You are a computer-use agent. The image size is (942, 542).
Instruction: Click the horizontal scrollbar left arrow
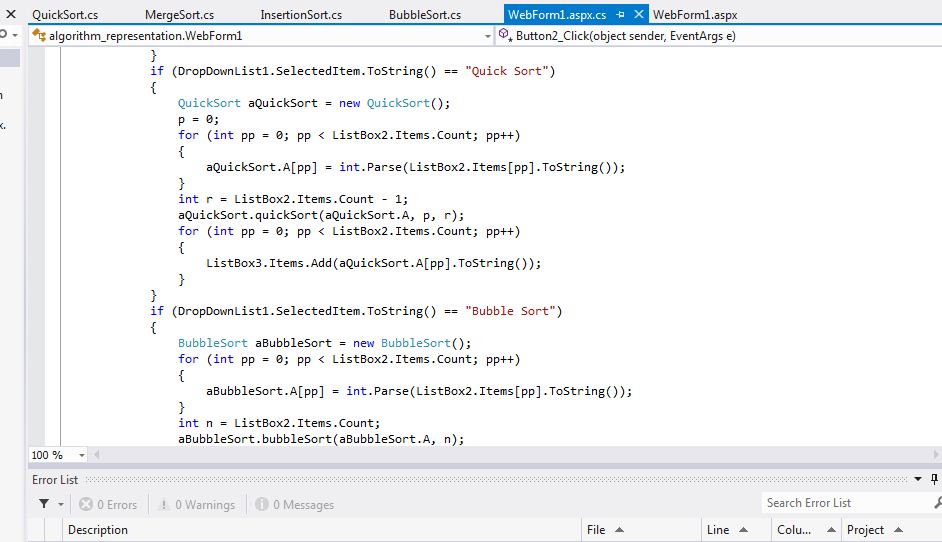[97, 455]
